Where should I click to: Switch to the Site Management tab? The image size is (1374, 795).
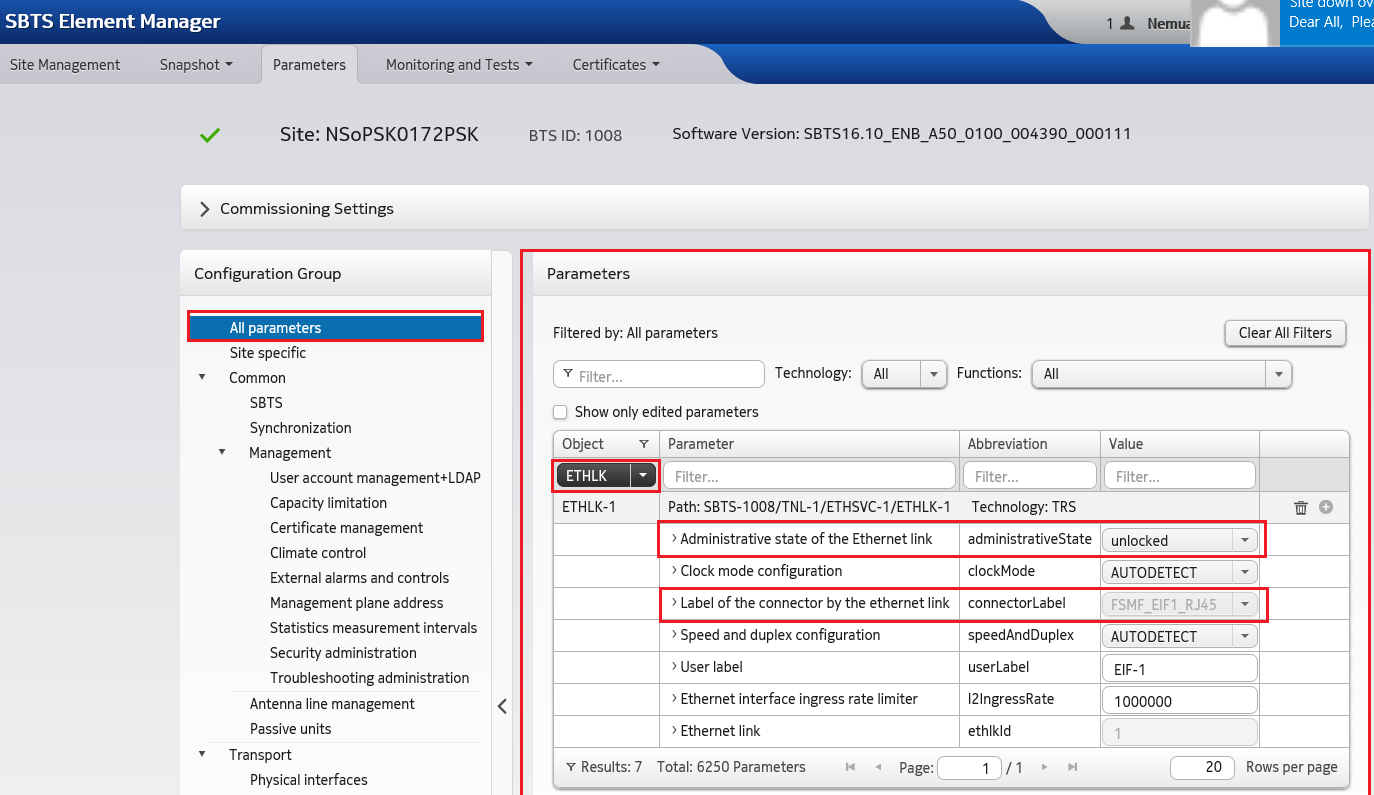click(64, 64)
